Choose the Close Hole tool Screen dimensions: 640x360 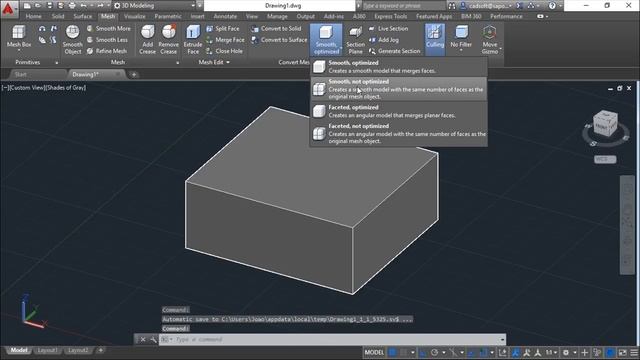[x=224, y=51]
